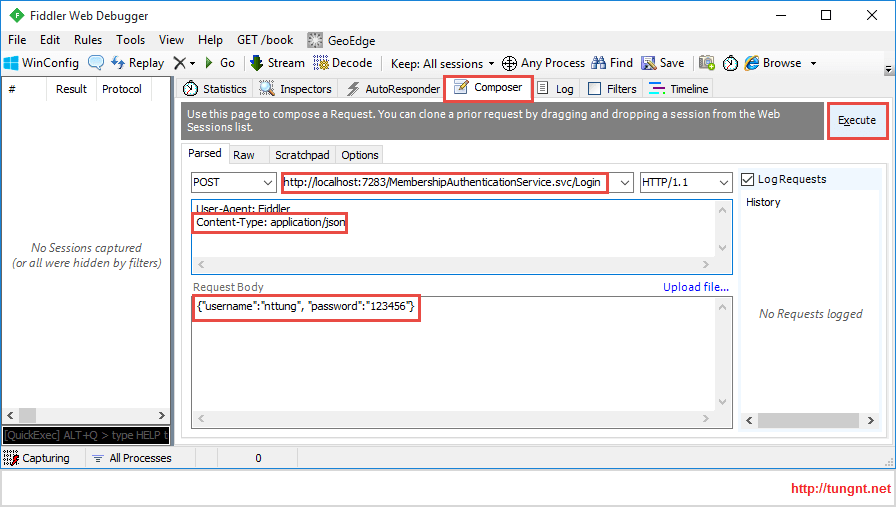Click the GET /book menu item
896x507 pixels.
point(265,40)
